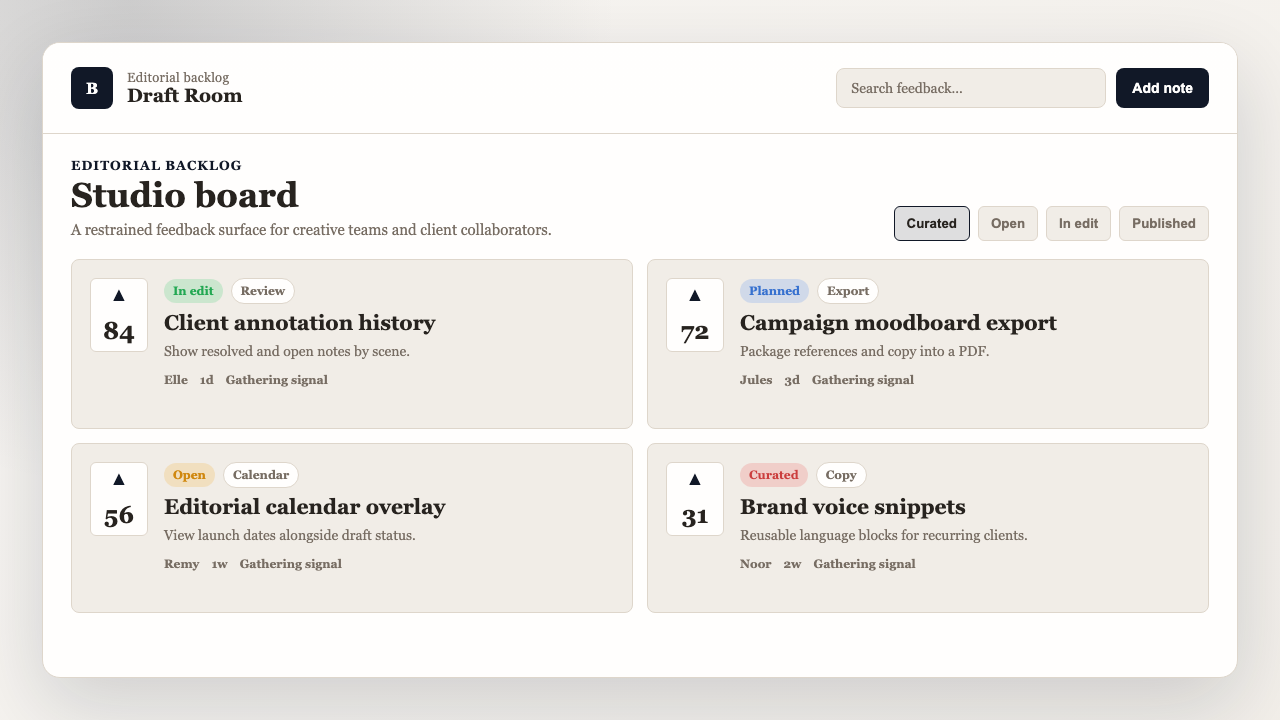This screenshot has height=720, width=1280.
Task: Click the red Curated status badge
Action: 774,475
